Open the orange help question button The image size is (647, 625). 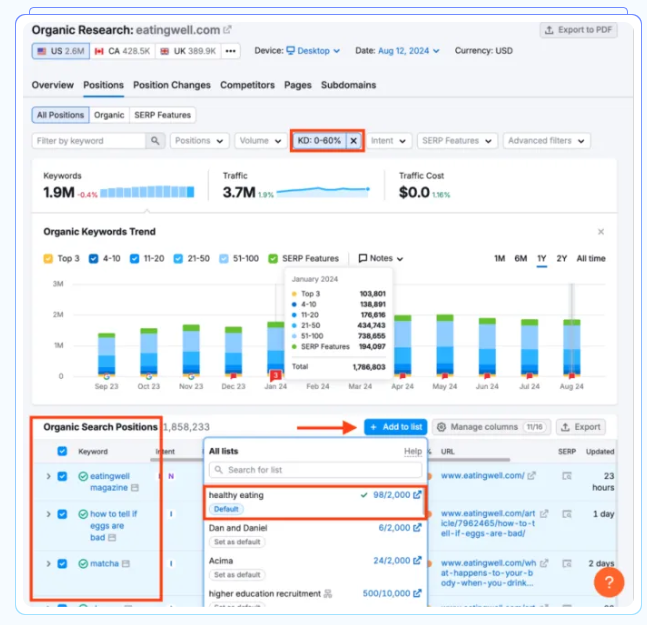pos(609,583)
